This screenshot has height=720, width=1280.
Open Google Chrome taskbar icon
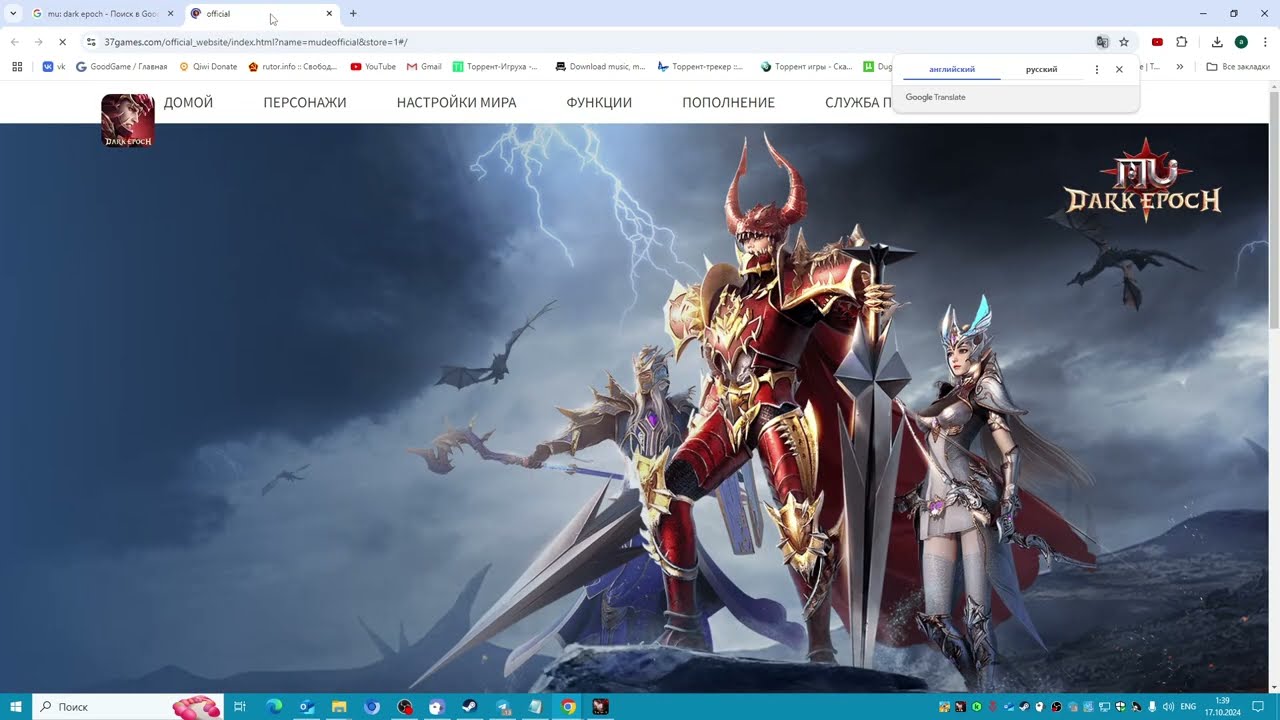point(568,707)
